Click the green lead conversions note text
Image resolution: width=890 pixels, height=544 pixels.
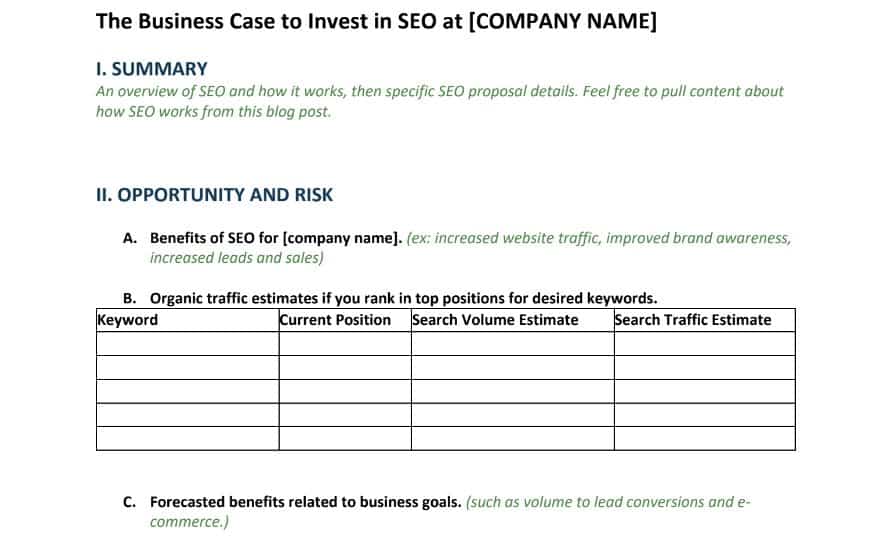tap(450, 512)
